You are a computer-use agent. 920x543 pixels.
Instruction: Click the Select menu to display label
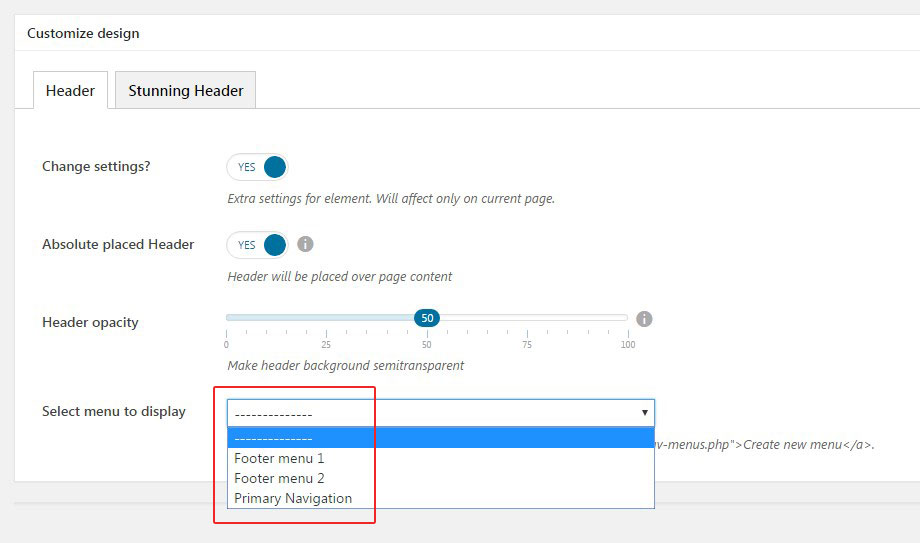[114, 411]
